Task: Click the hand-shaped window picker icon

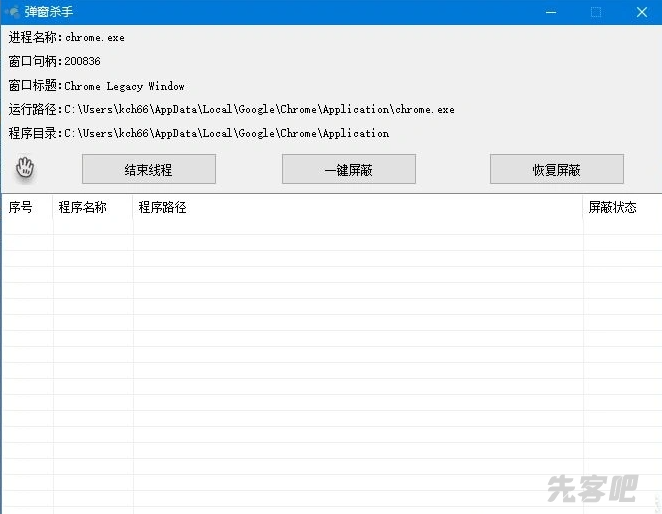Action: pos(25,168)
